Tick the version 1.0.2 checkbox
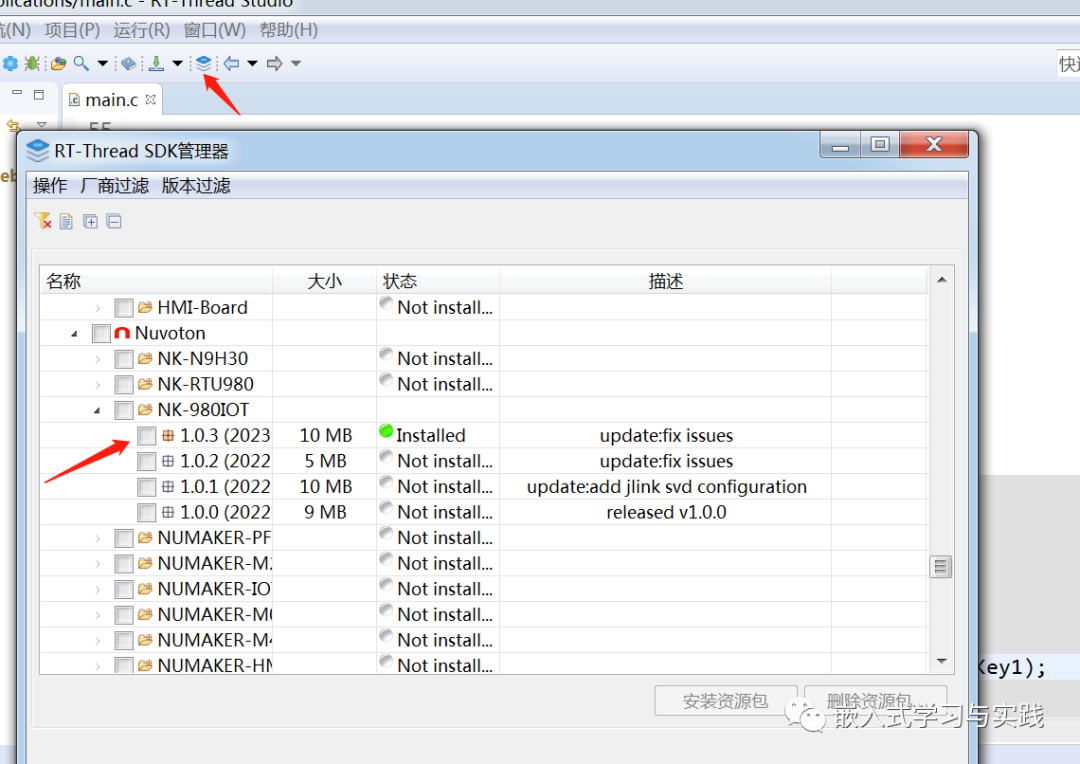The height and width of the screenshot is (764, 1080). pyautogui.click(x=147, y=461)
